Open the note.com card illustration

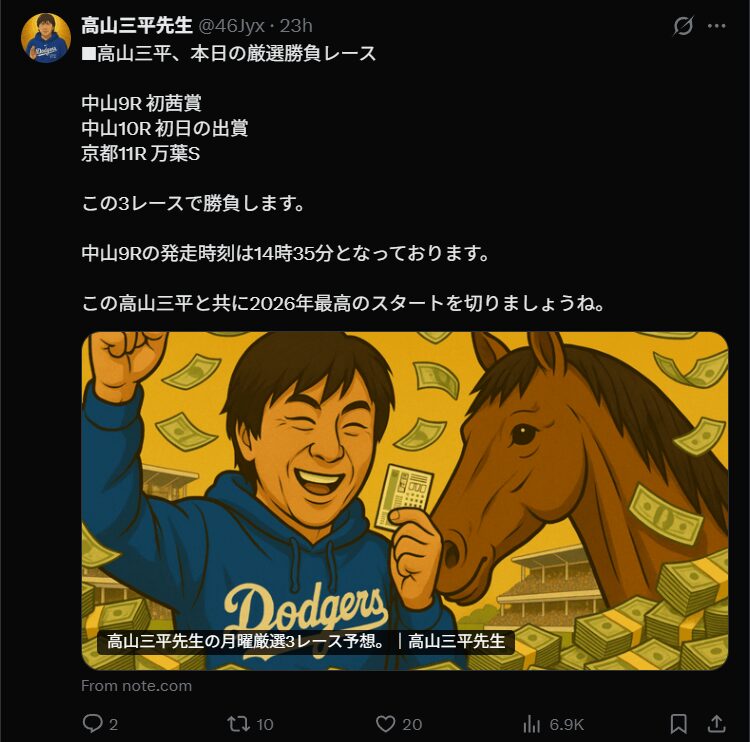point(404,480)
